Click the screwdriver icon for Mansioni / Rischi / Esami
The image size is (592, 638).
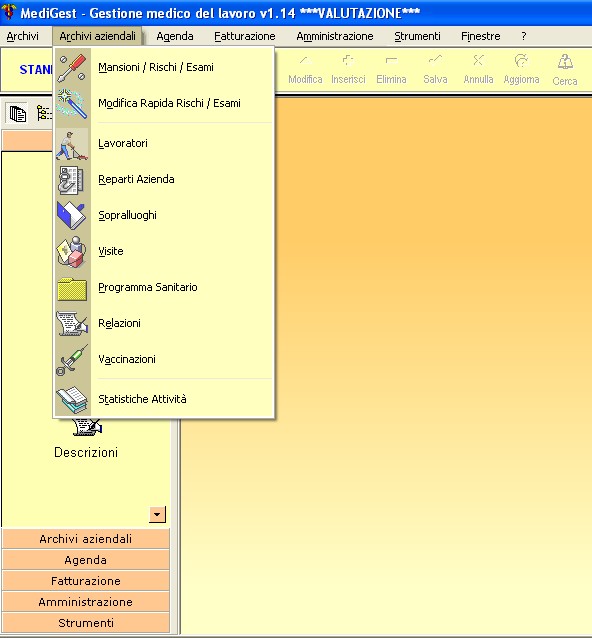(72, 68)
